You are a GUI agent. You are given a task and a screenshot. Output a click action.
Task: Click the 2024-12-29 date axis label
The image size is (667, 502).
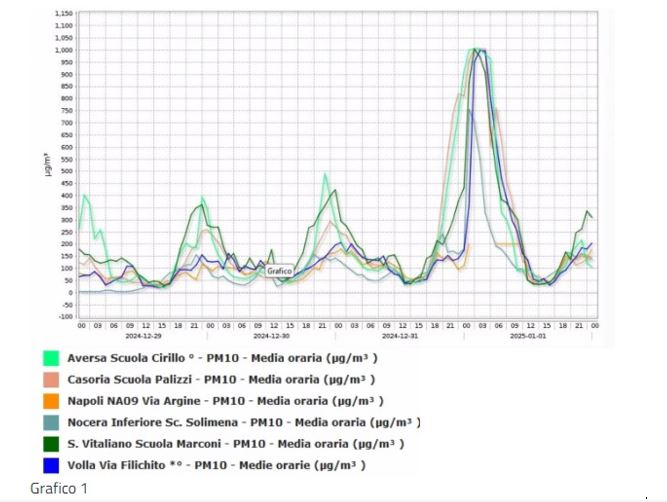tap(143, 336)
